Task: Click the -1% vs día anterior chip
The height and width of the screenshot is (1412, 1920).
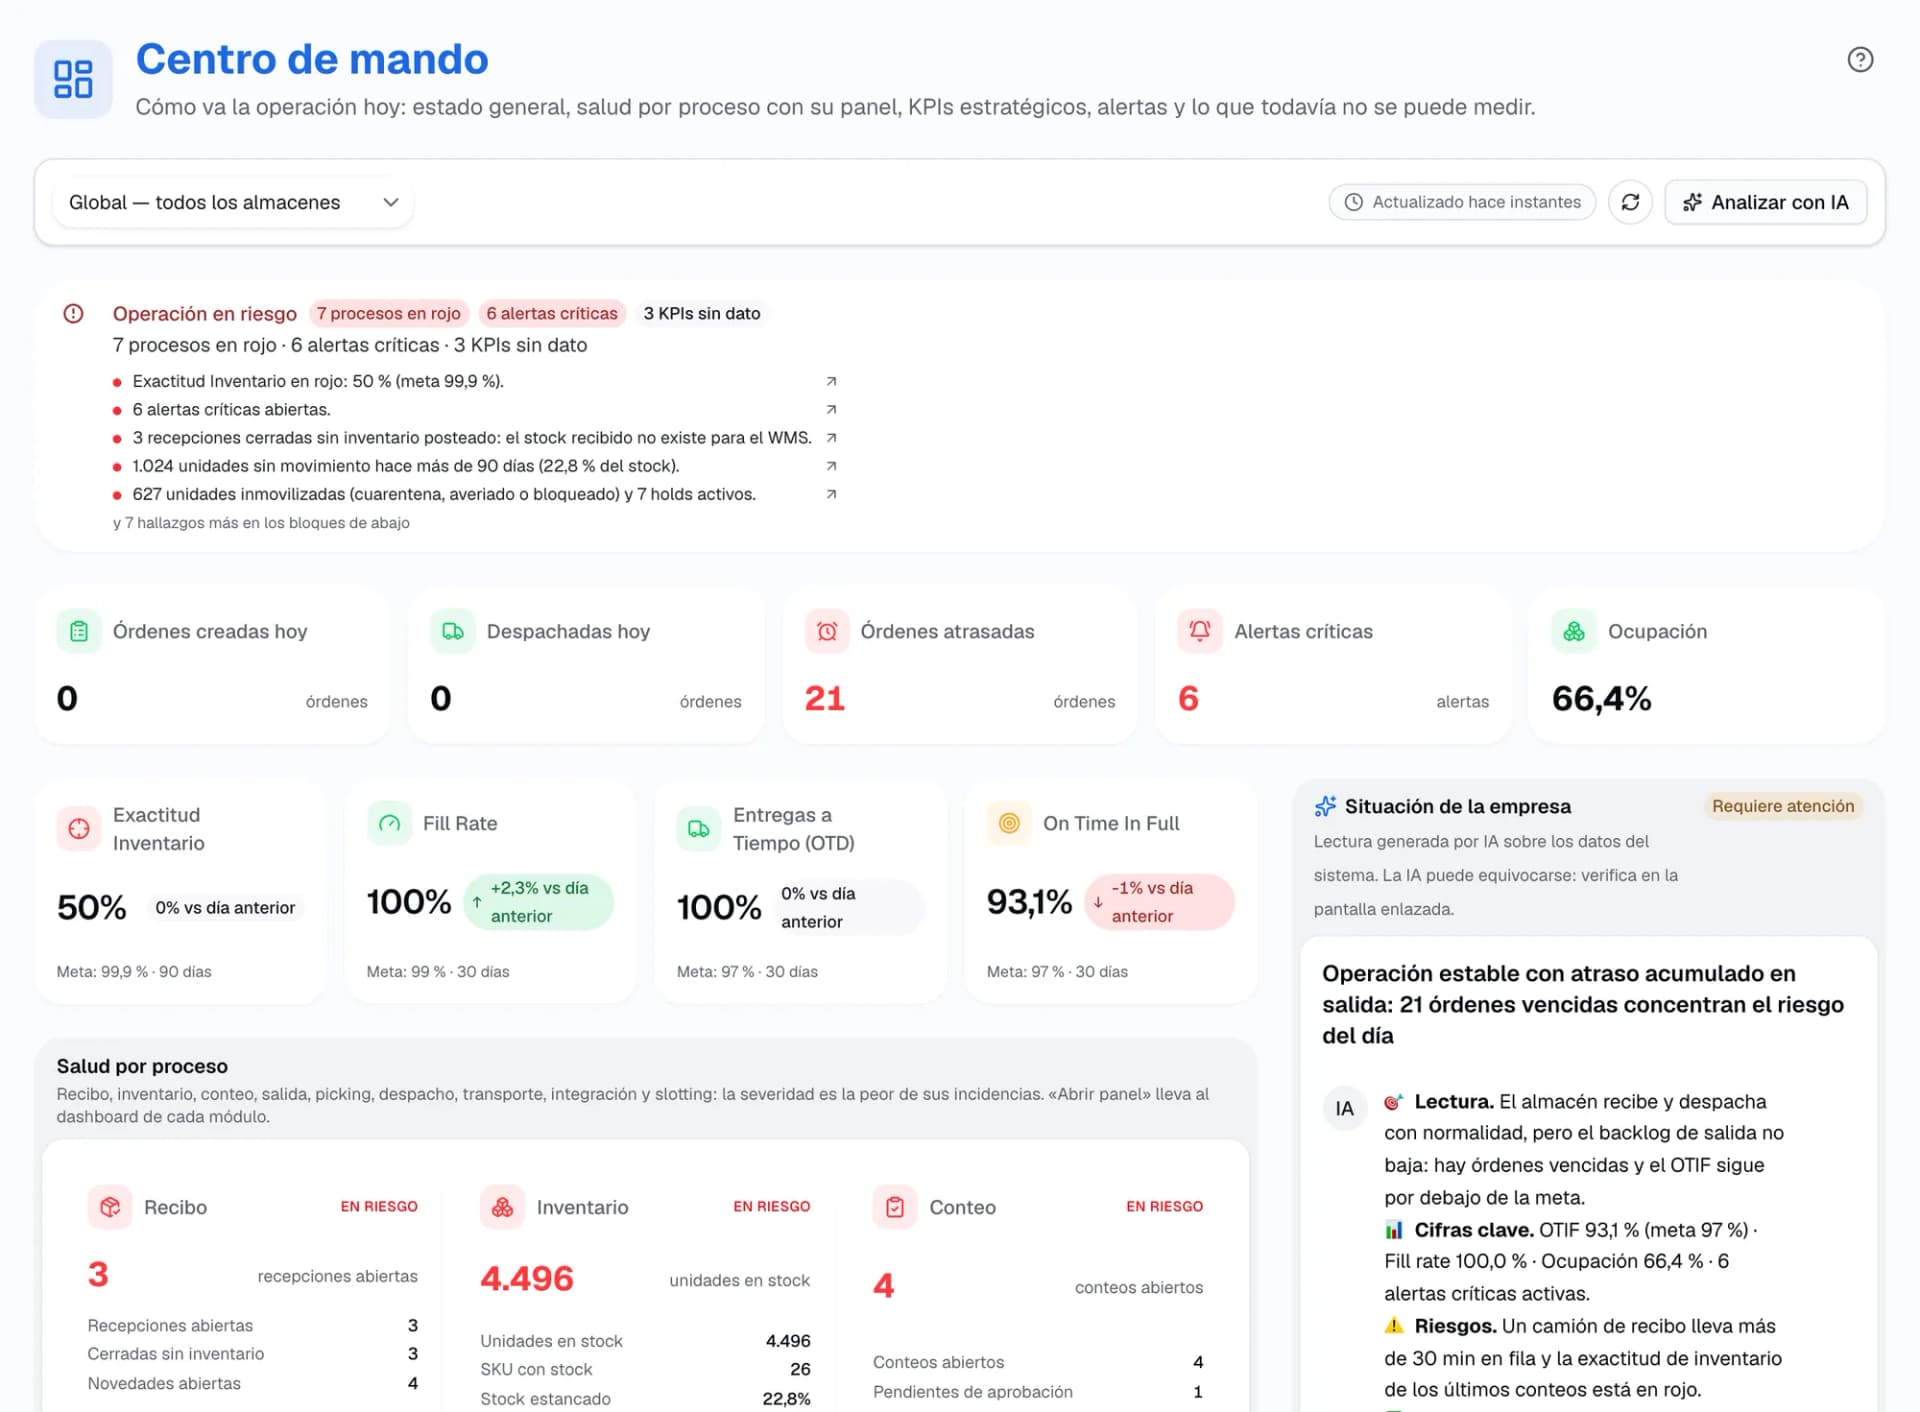Action: click(1160, 902)
